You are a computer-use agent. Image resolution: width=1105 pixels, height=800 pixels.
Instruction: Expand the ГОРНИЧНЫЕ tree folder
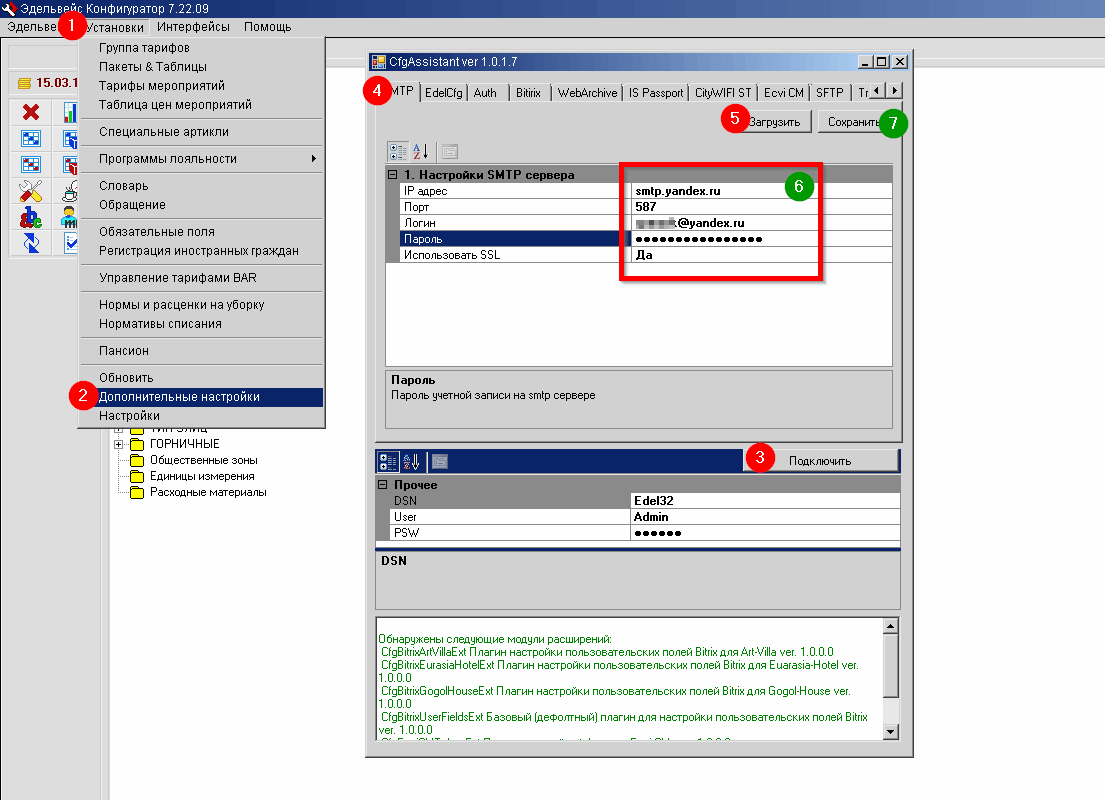[118, 444]
